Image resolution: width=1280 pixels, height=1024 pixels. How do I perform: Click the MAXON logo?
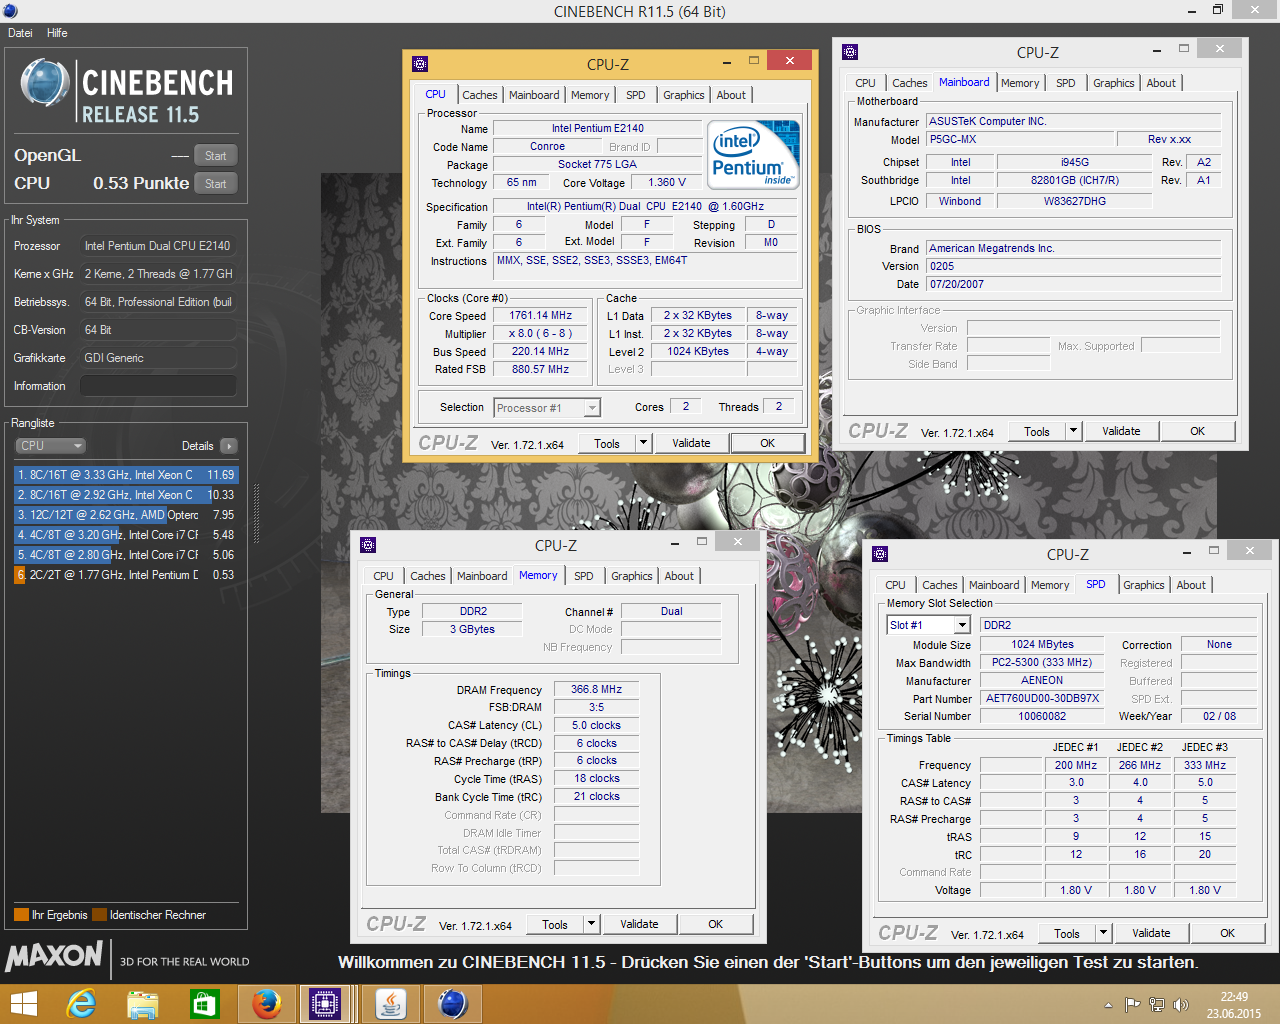coord(55,956)
